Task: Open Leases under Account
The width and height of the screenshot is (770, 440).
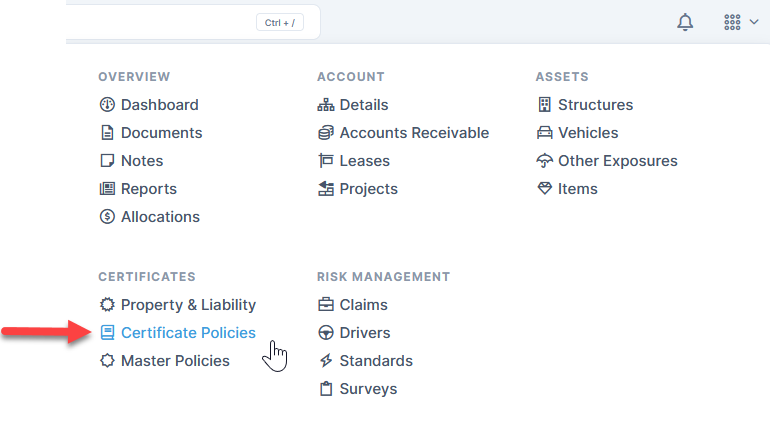Action: pyautogui.click(x=365, y=161)
